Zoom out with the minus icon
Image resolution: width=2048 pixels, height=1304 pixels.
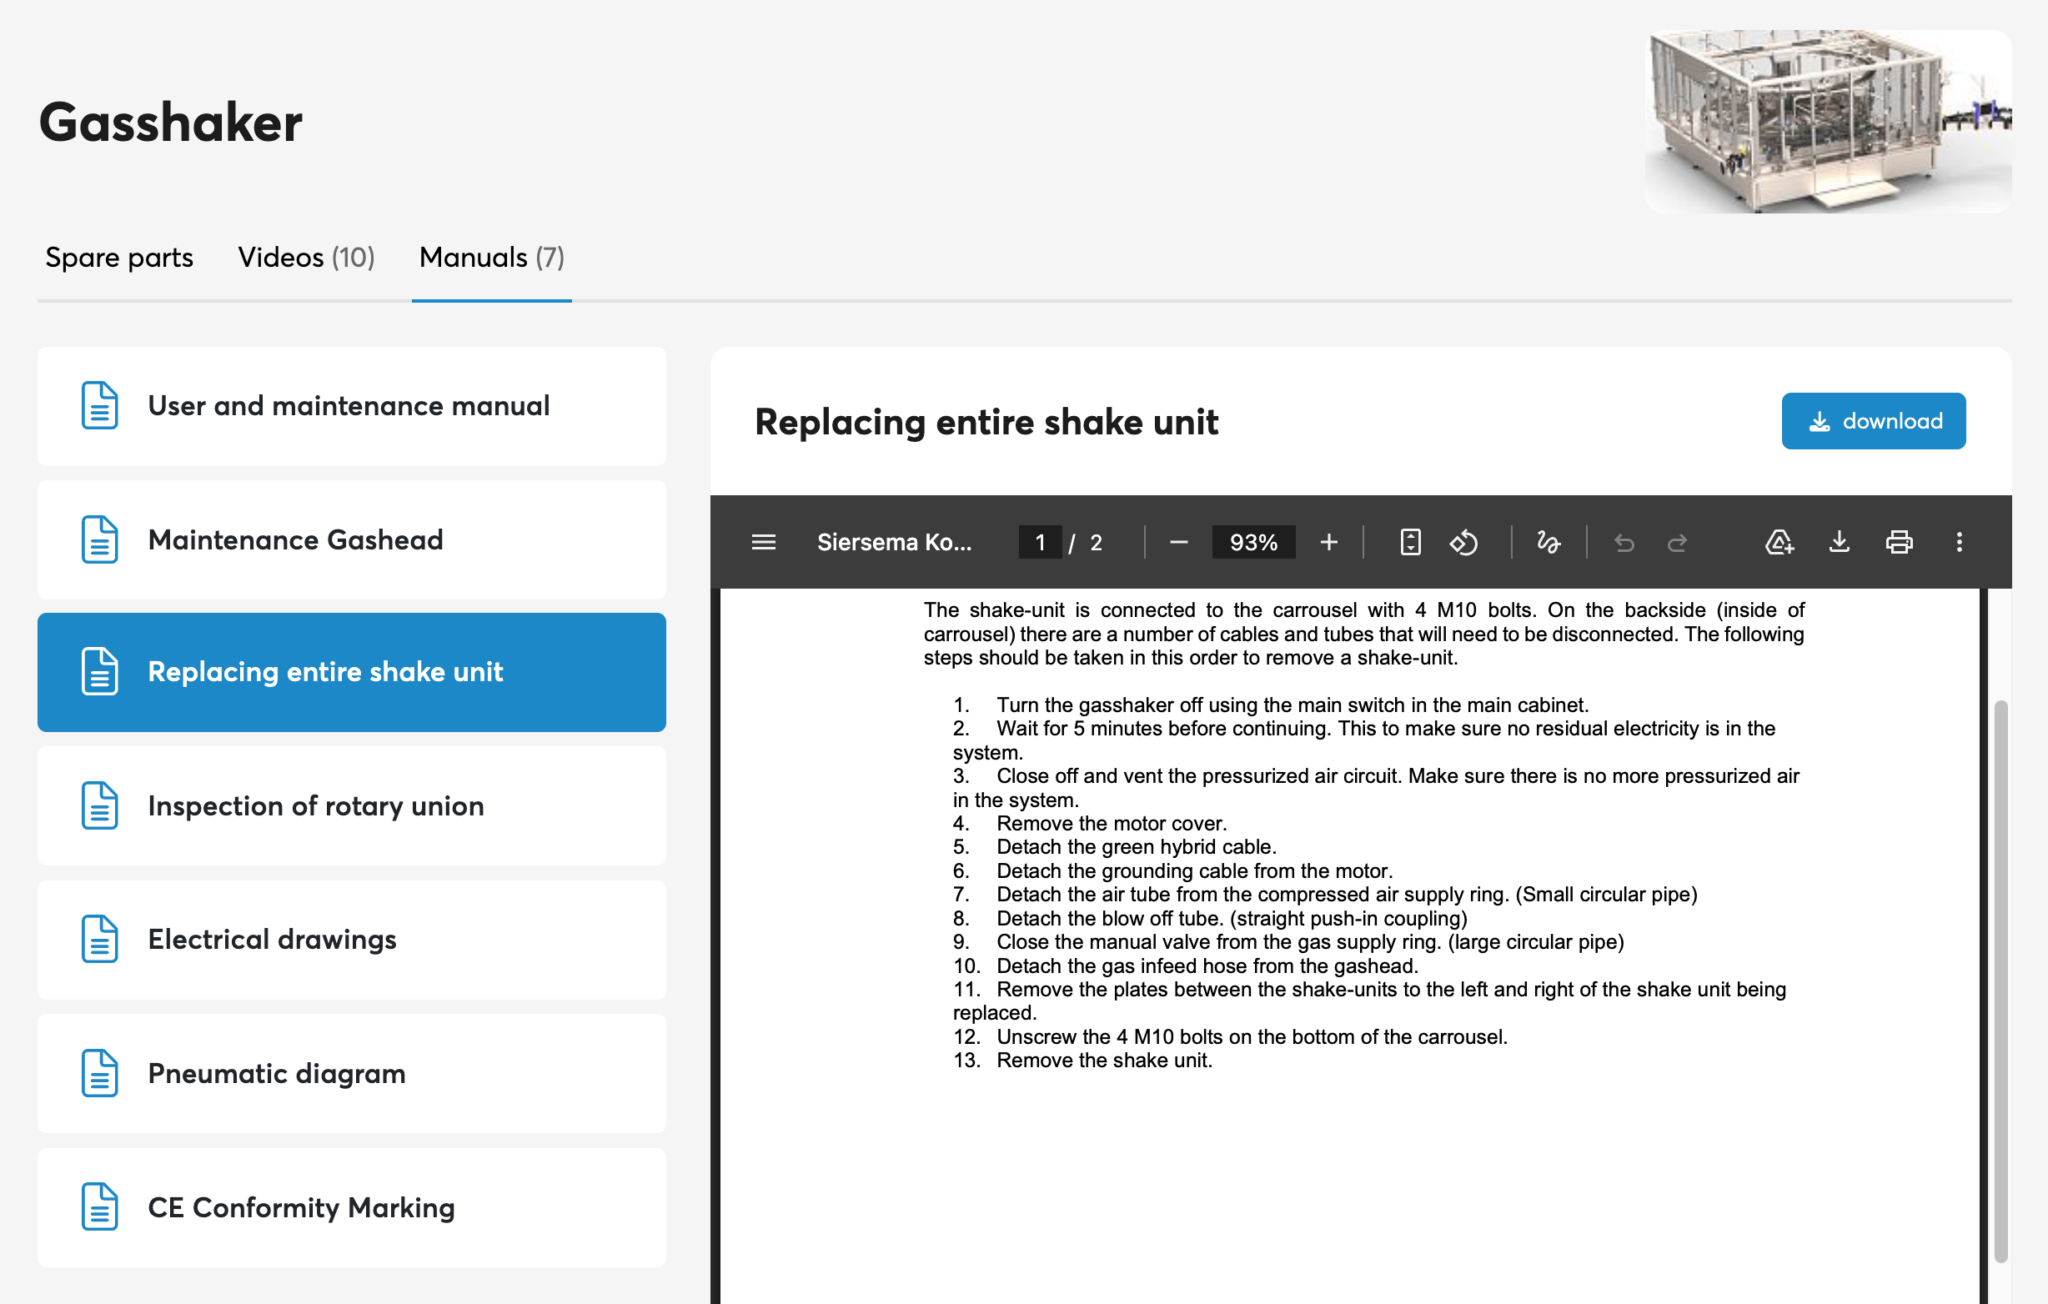pyautogui.click(x=1179, y=542)
